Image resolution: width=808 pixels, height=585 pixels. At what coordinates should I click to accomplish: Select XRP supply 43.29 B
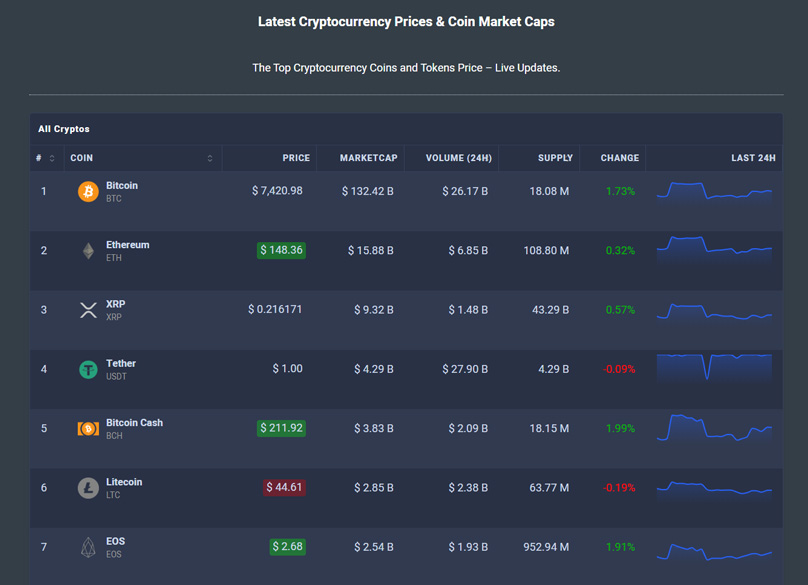click(x=550, y=310)
